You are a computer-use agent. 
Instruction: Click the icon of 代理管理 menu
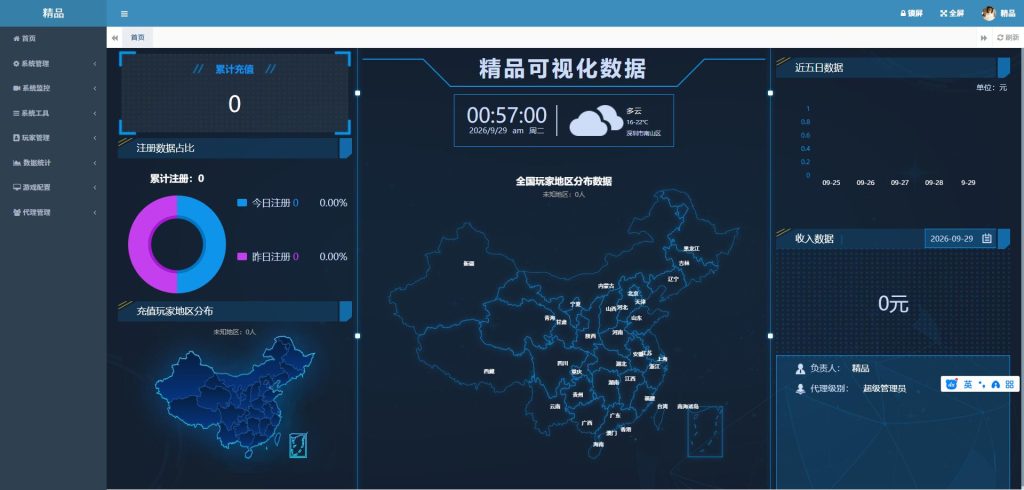[17, 212]
